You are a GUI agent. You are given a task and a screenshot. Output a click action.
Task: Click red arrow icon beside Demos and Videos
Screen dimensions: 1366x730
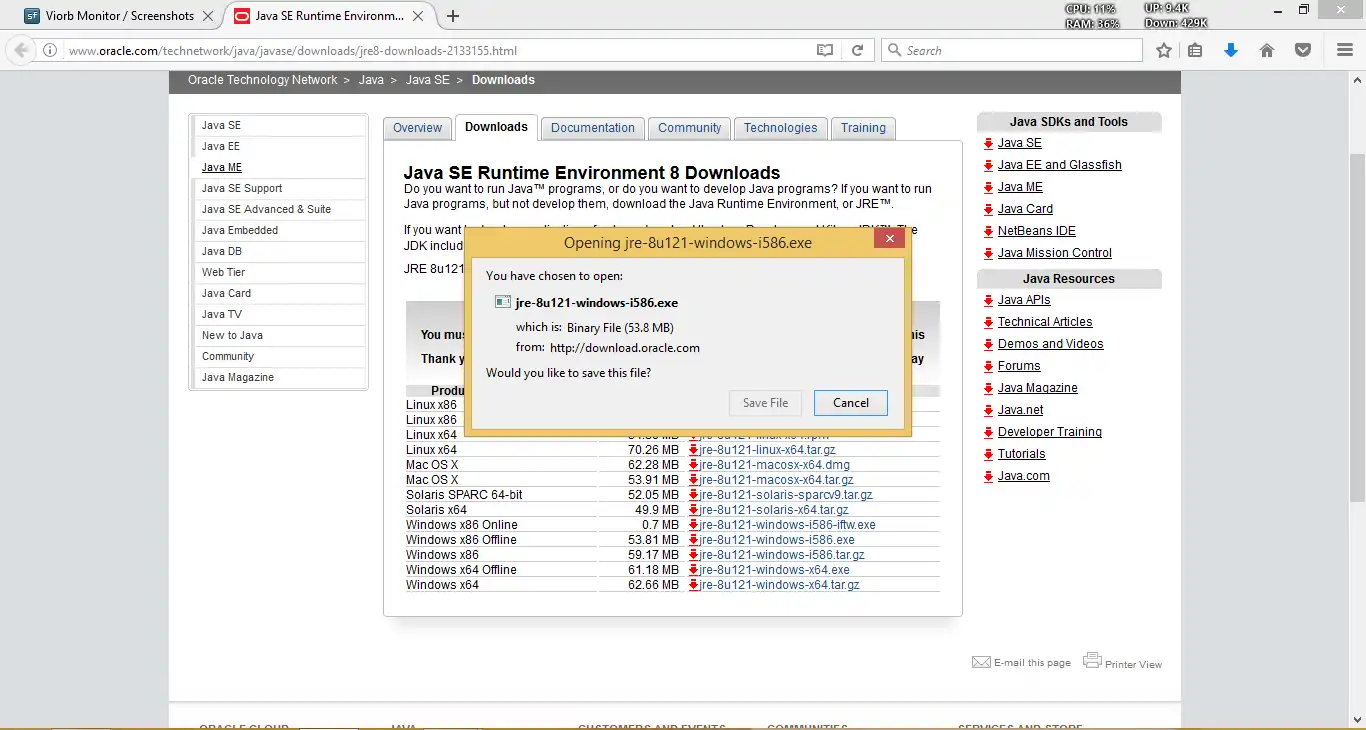pyautogui.click(x=988, y=345)
